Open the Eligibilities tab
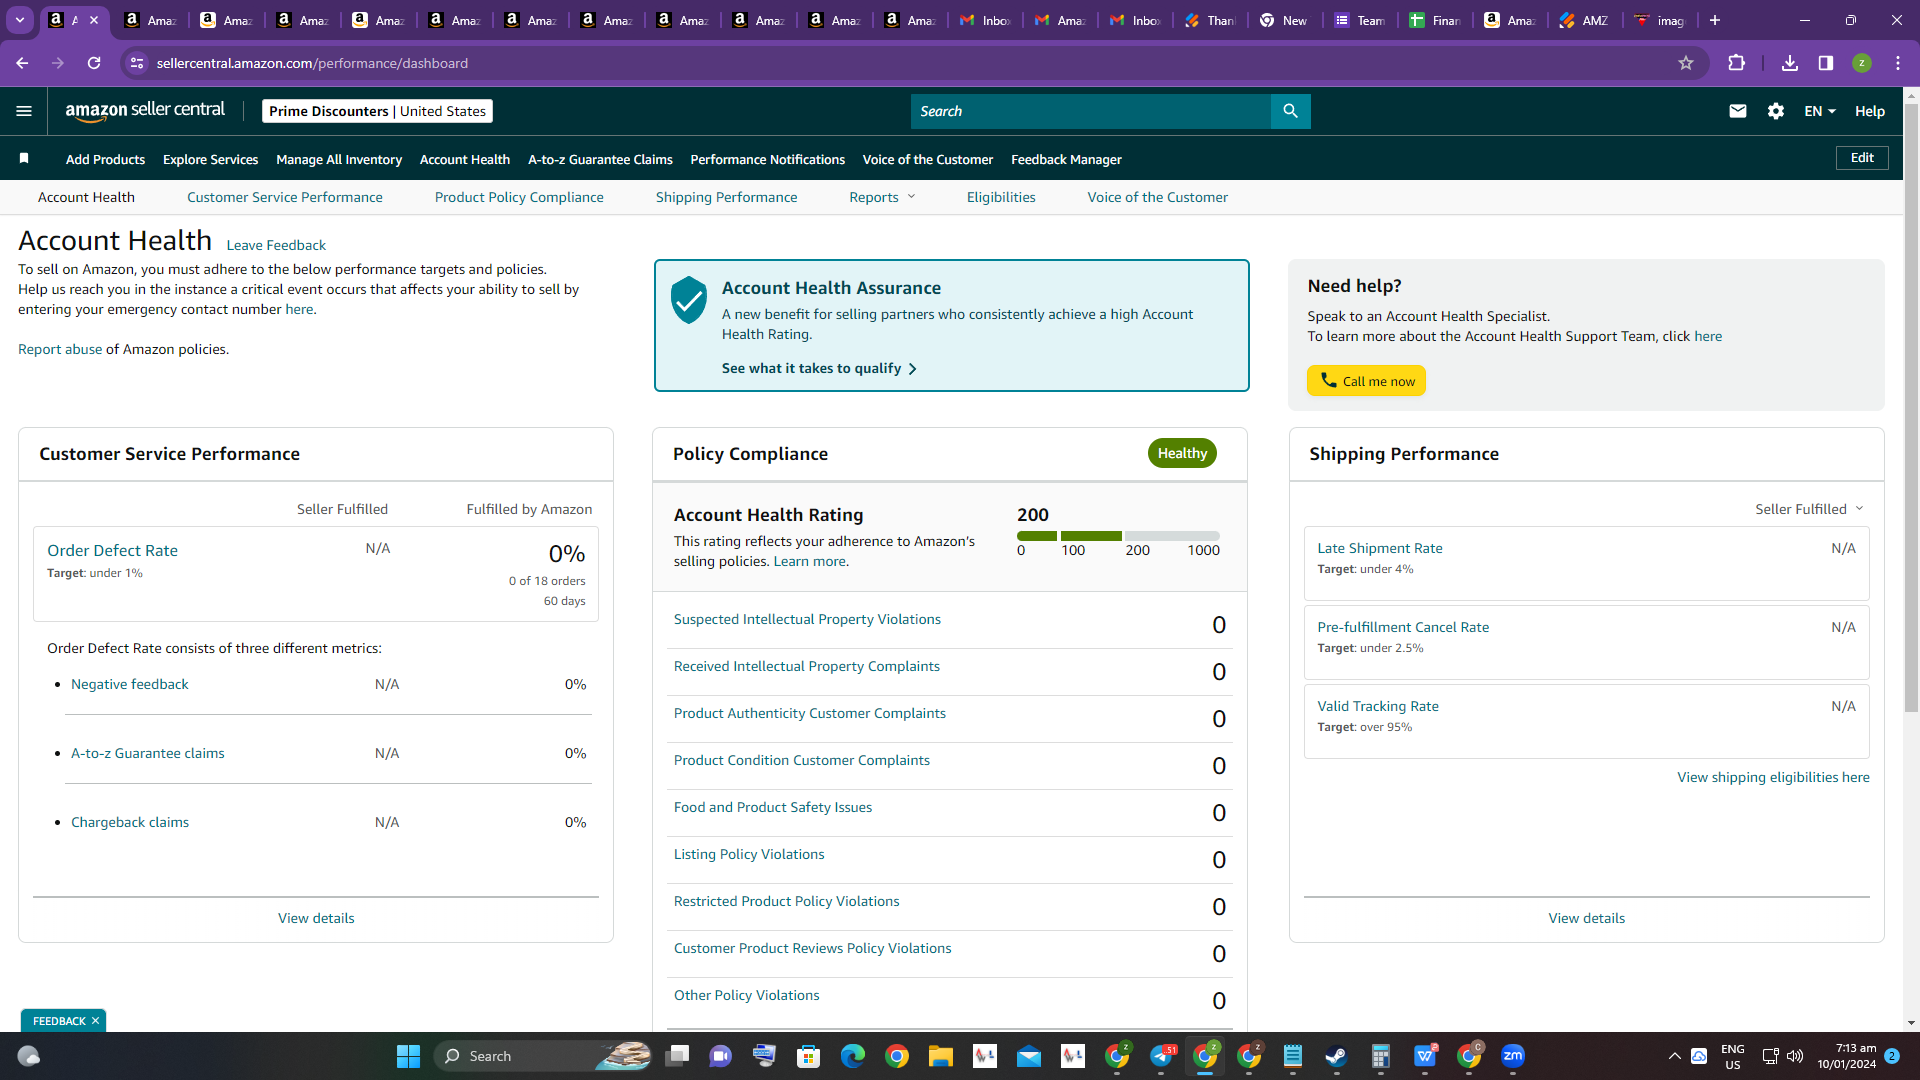Image resolution: width=1920 pixels, height=1080 pixels. [x=1001, y=197]
